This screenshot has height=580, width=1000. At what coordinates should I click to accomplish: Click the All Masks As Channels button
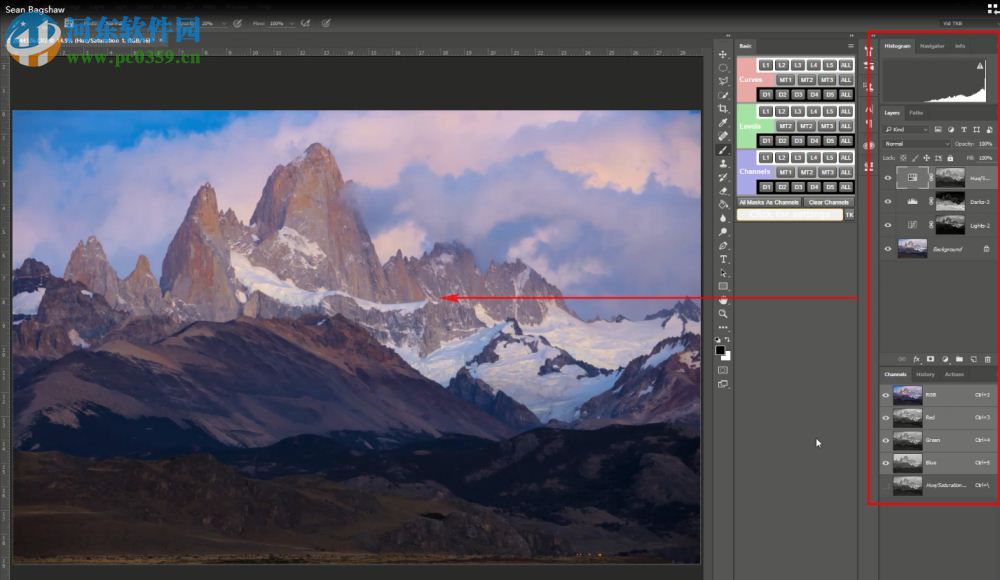[x=768, y=202]
